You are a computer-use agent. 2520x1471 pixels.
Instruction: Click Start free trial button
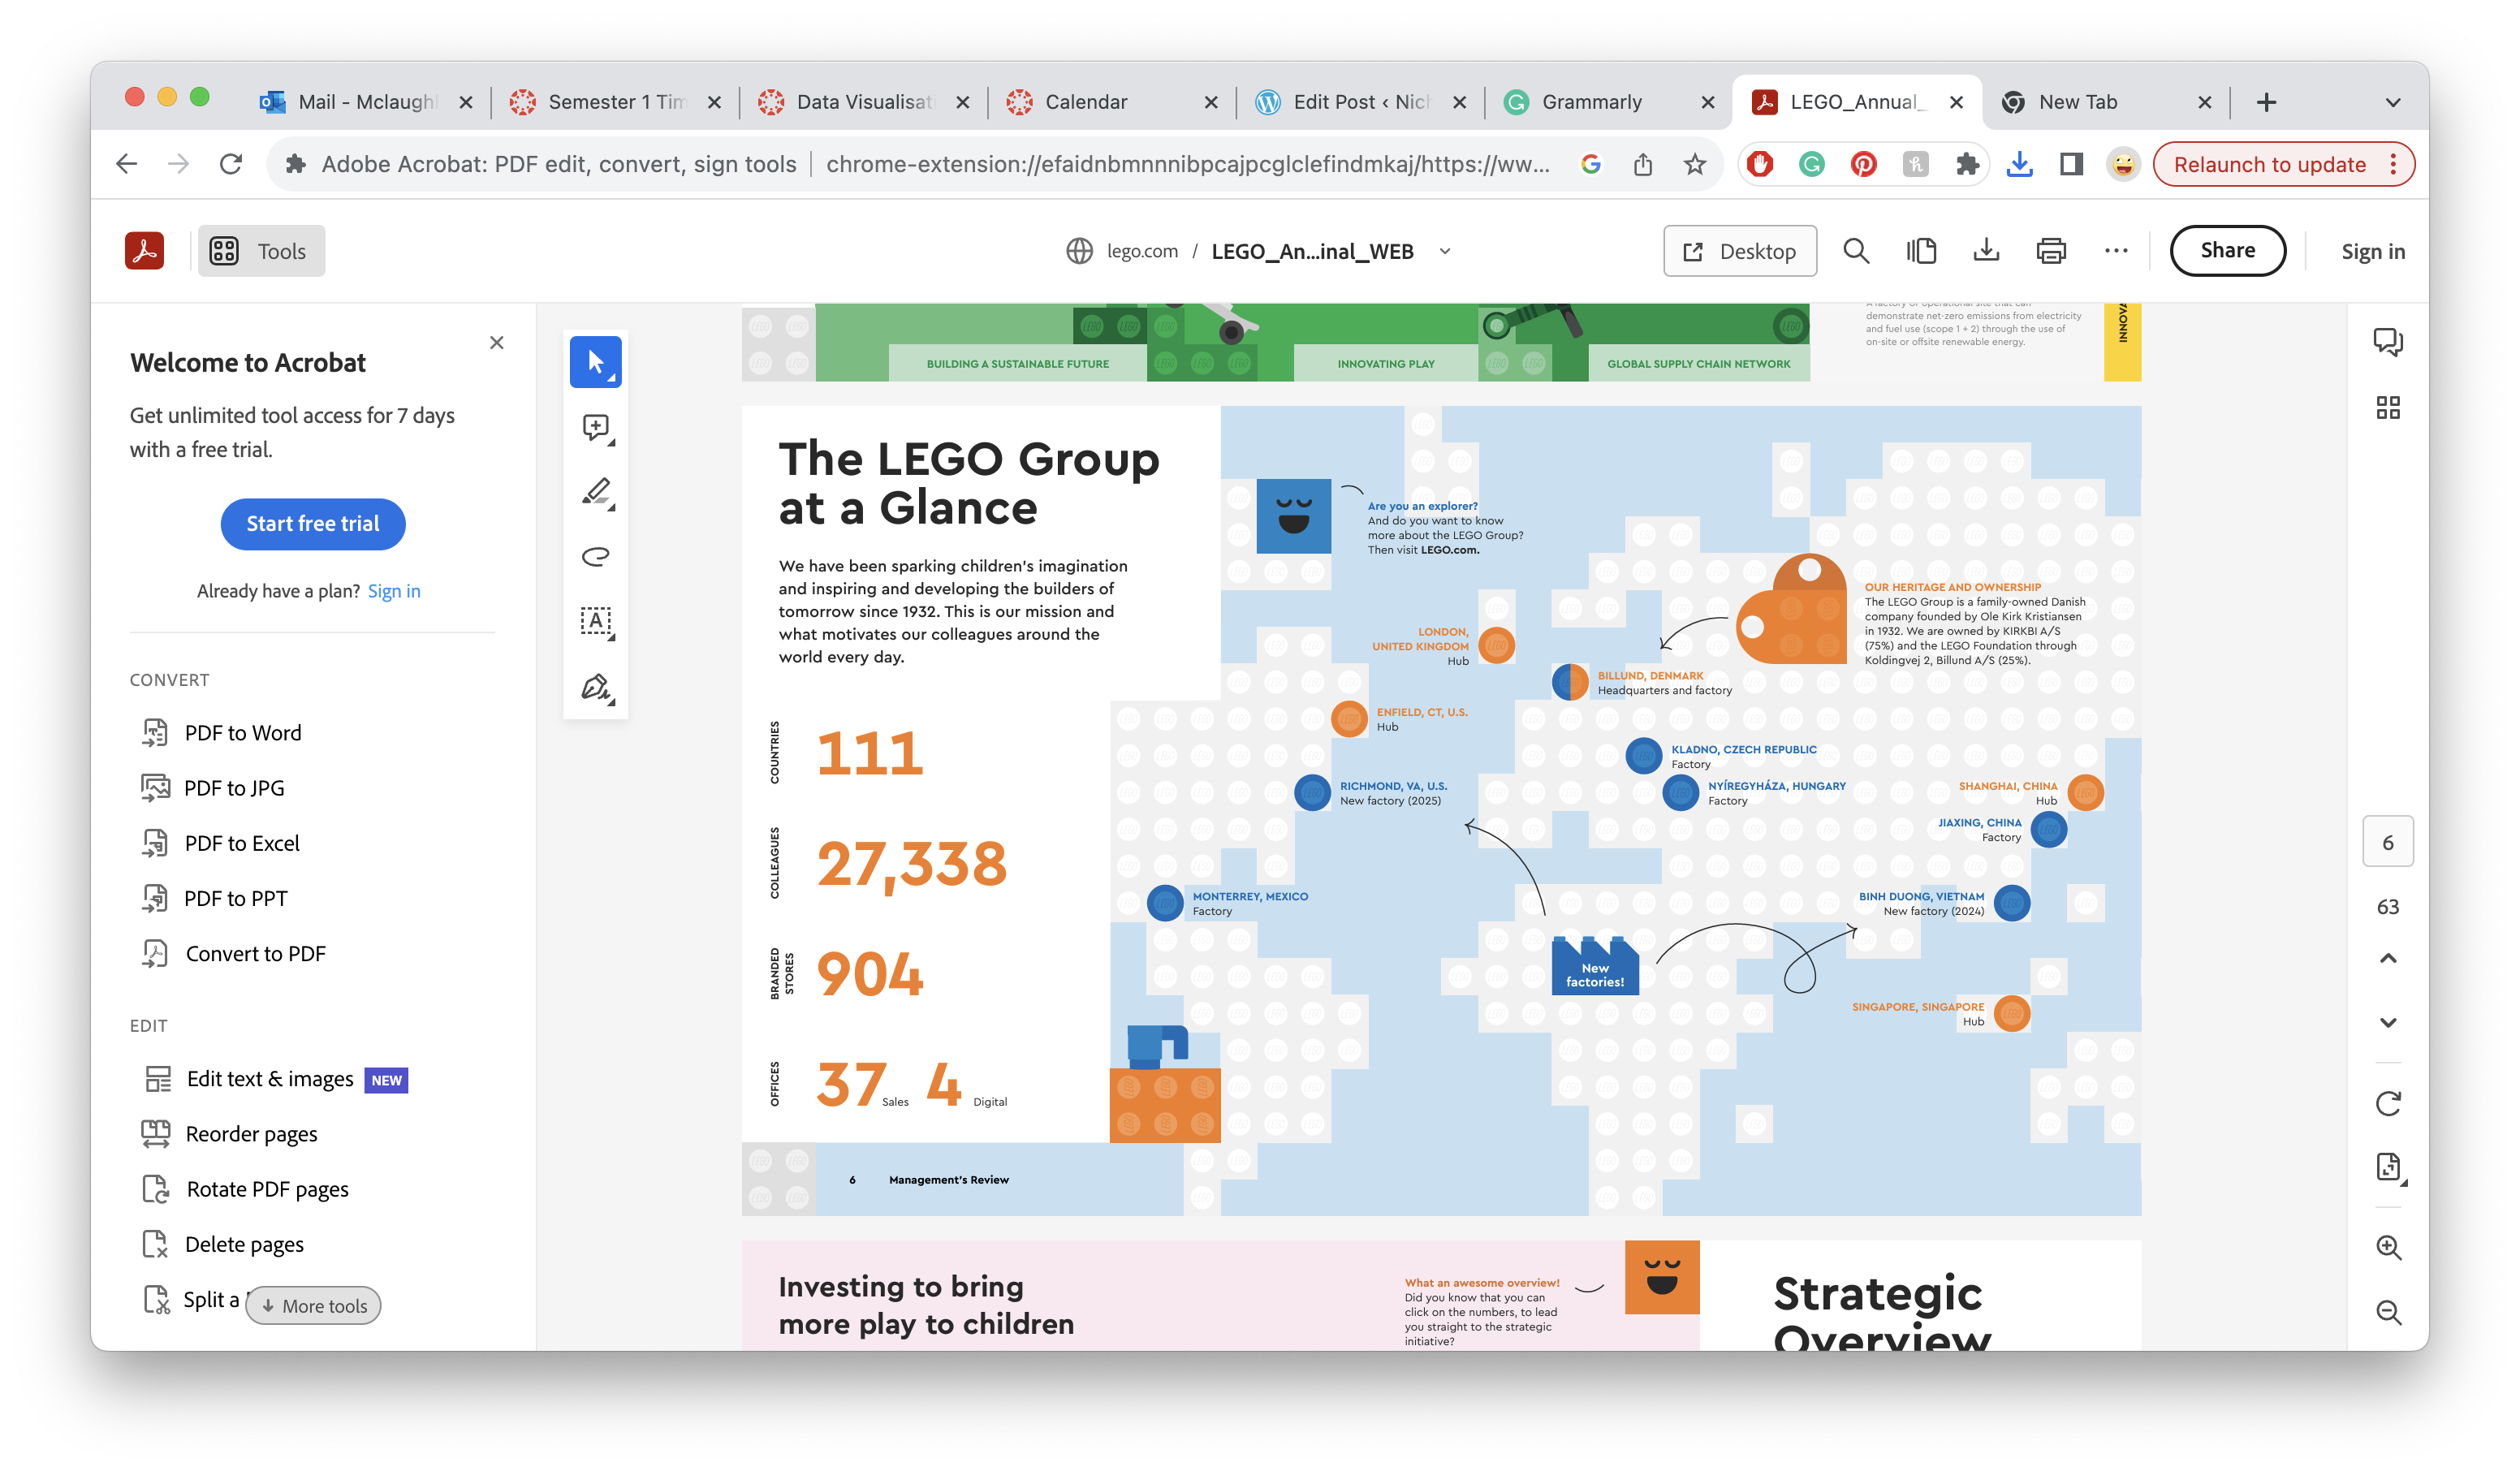click(313, 524)
